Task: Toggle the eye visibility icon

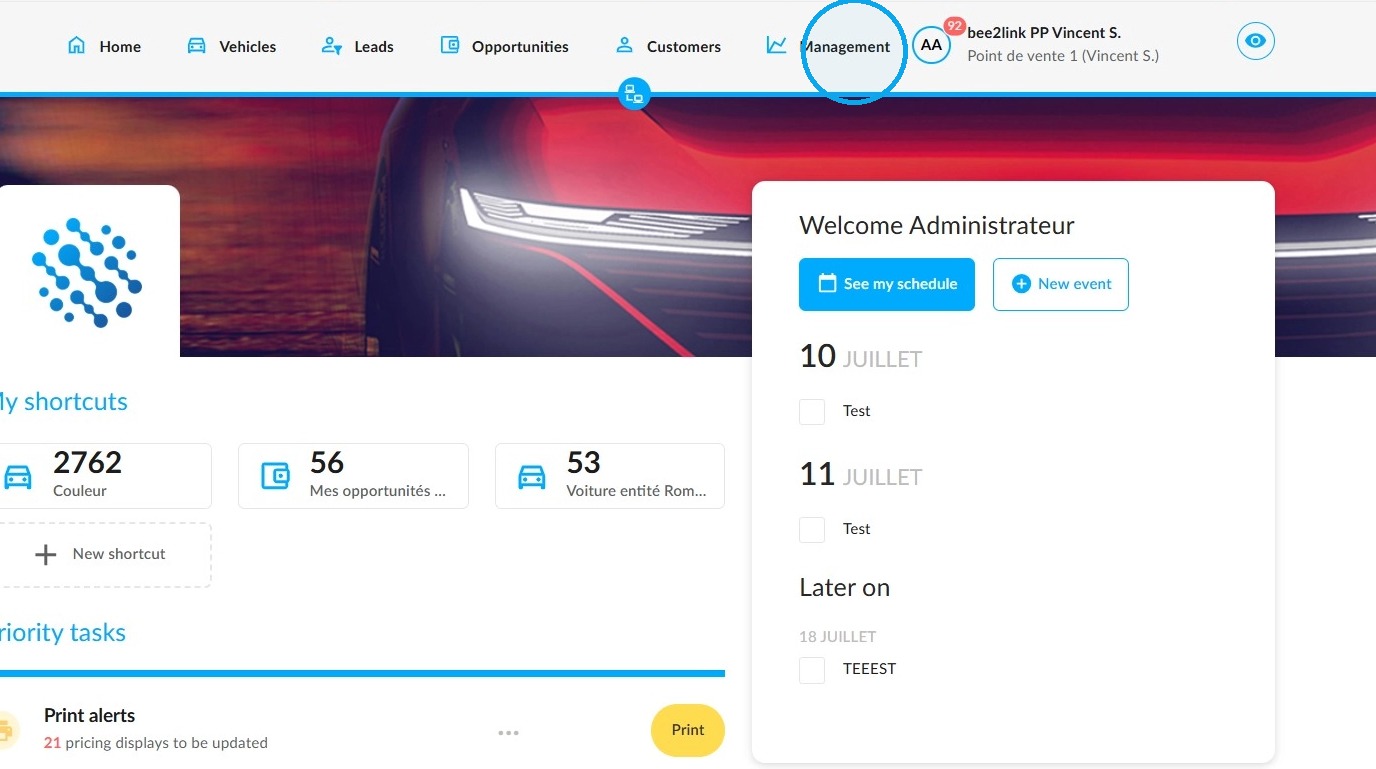Action: coord(1256,41)
